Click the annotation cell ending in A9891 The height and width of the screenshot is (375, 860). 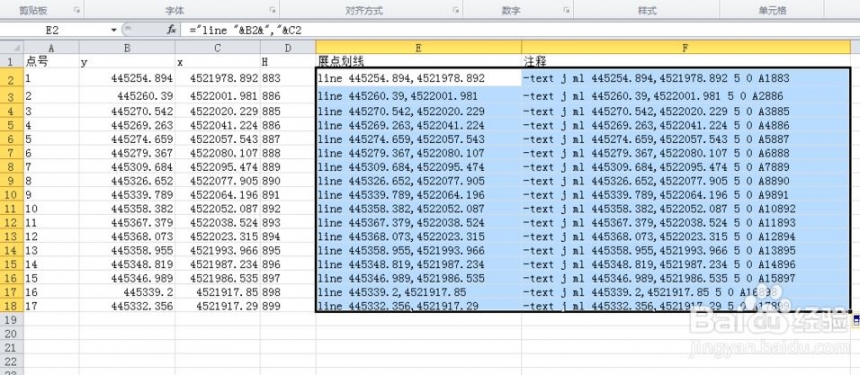tap(686, 195)
